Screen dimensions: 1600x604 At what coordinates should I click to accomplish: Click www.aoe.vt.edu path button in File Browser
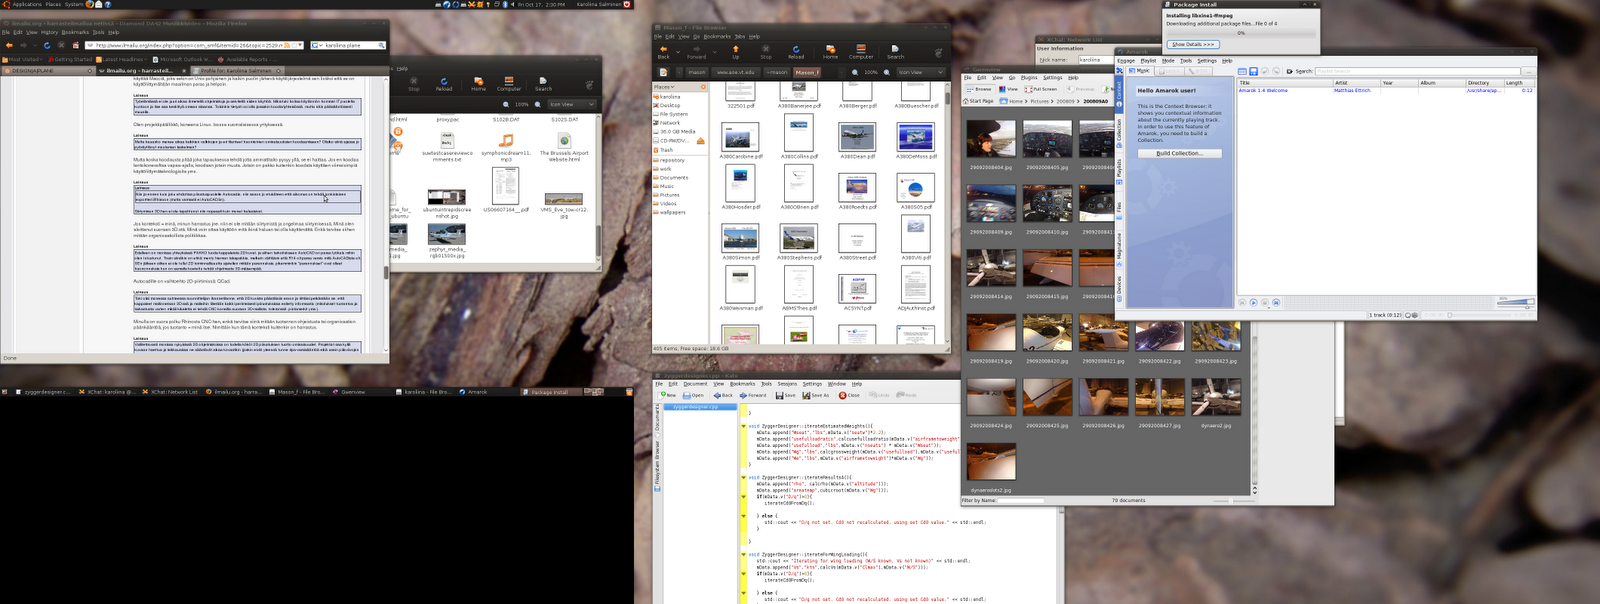735,72
